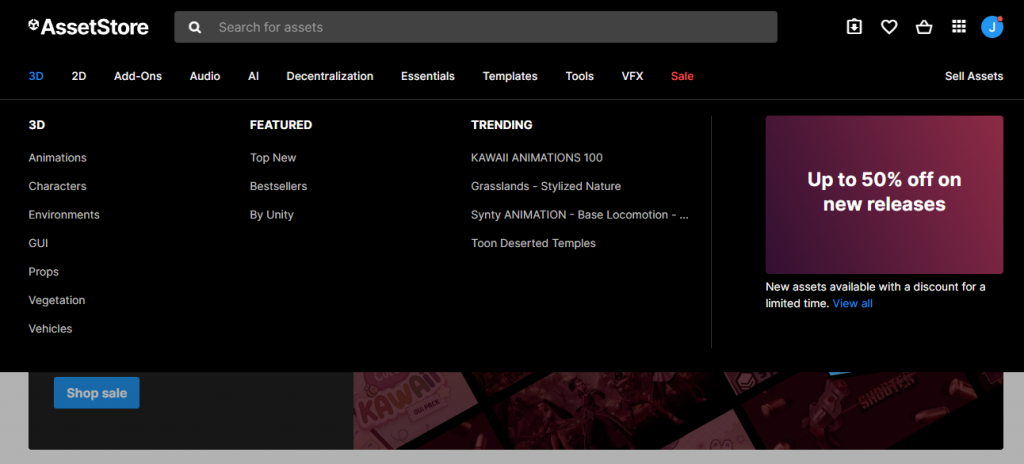This screenshot has width=1024, height=464.
Task: Open the Audio menu
Action: click(x=205, y=76)
